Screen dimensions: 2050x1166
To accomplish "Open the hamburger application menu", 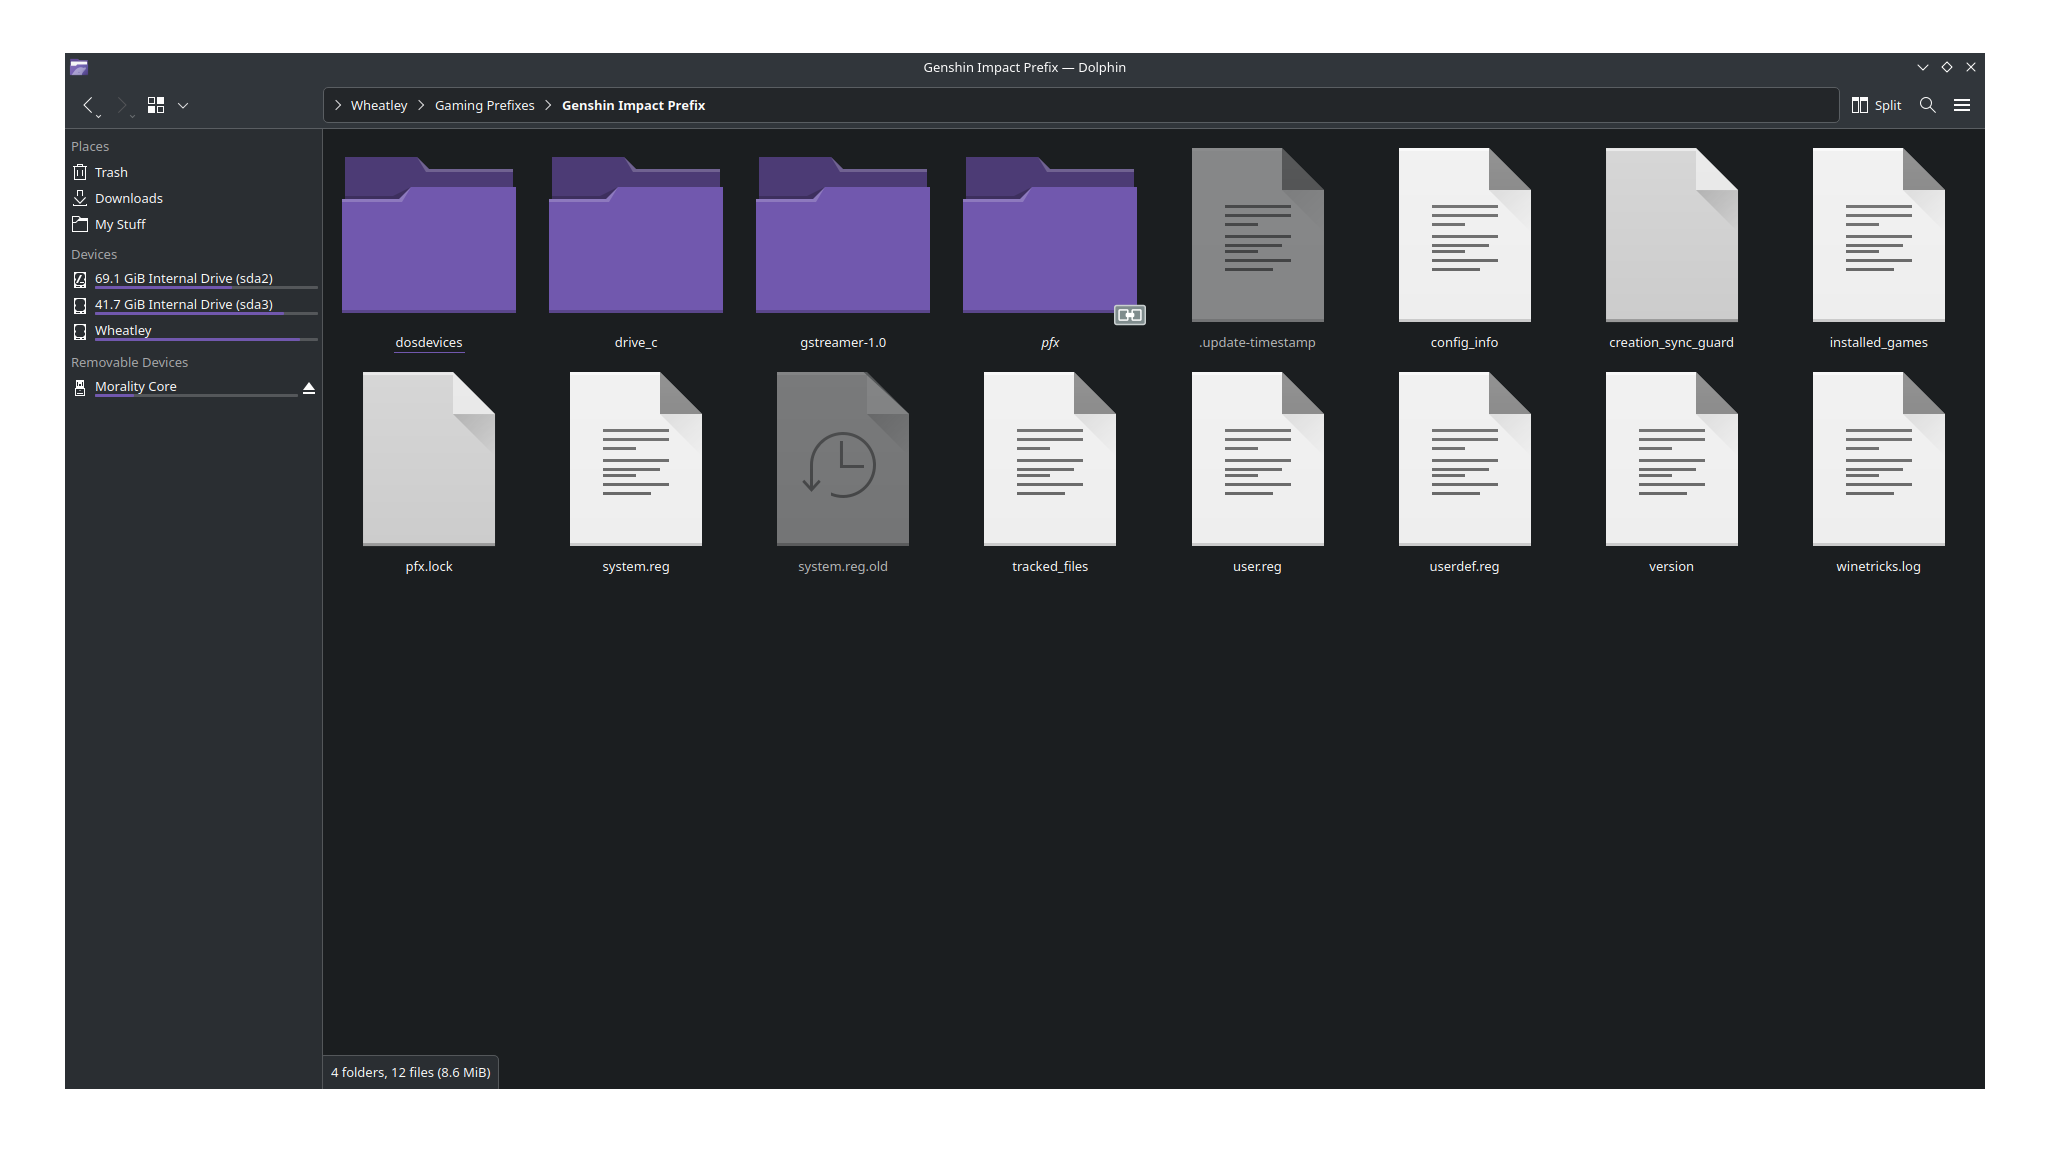I will point(1962,105).
